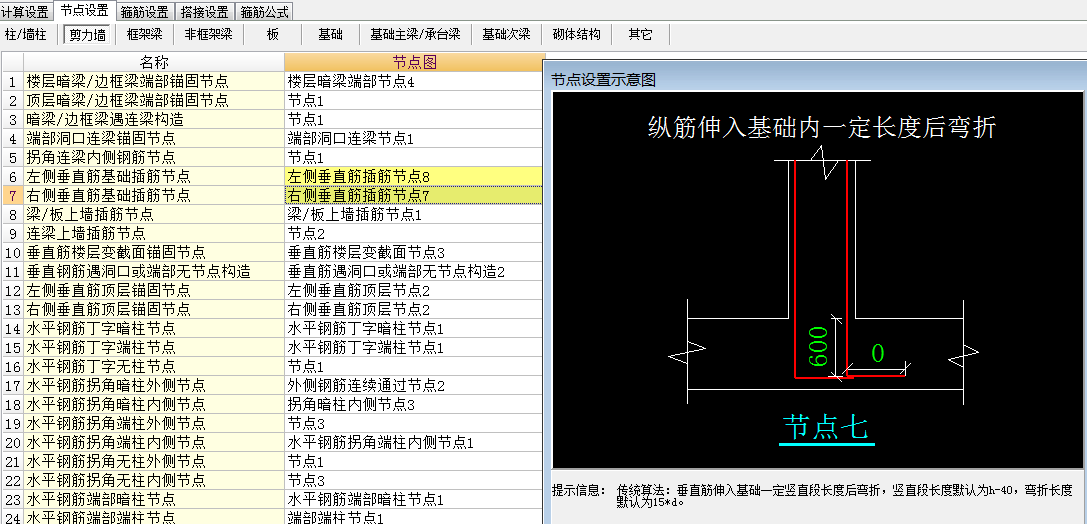1087x524 pixels.
Task: Select row 水平钢筋丁字端柱节点
Action: [154, 347]
